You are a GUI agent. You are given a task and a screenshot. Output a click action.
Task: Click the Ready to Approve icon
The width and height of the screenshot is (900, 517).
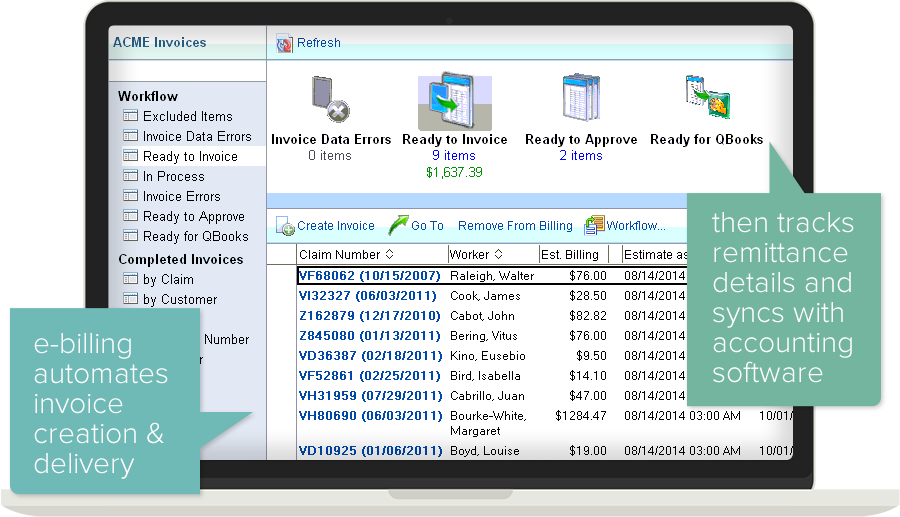coord(580,100)
